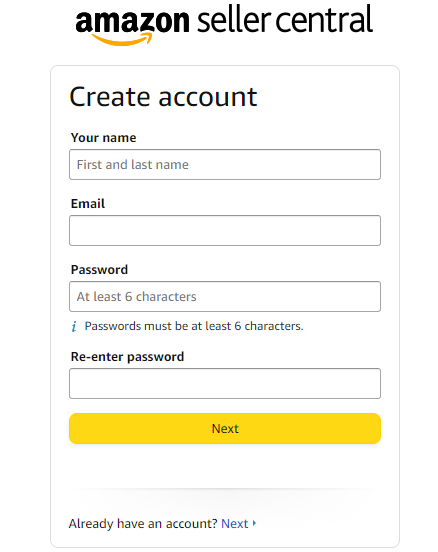Click the orange smile arrow under amazon
This screenshot has height=552, width=438.
(122, 39)
